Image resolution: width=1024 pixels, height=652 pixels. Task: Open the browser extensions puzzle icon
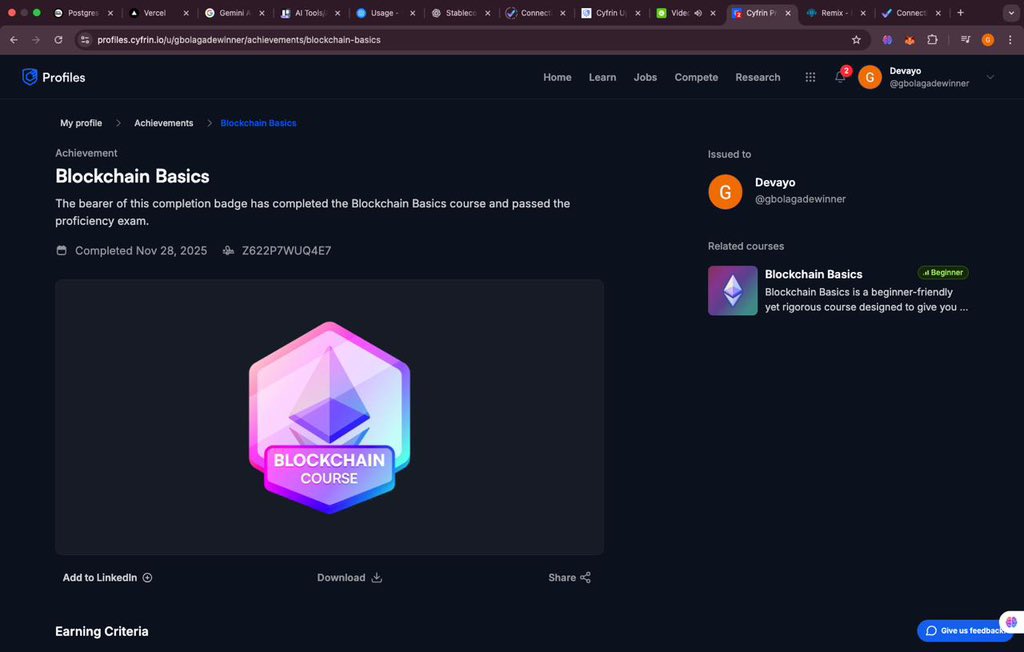point(931,40)
